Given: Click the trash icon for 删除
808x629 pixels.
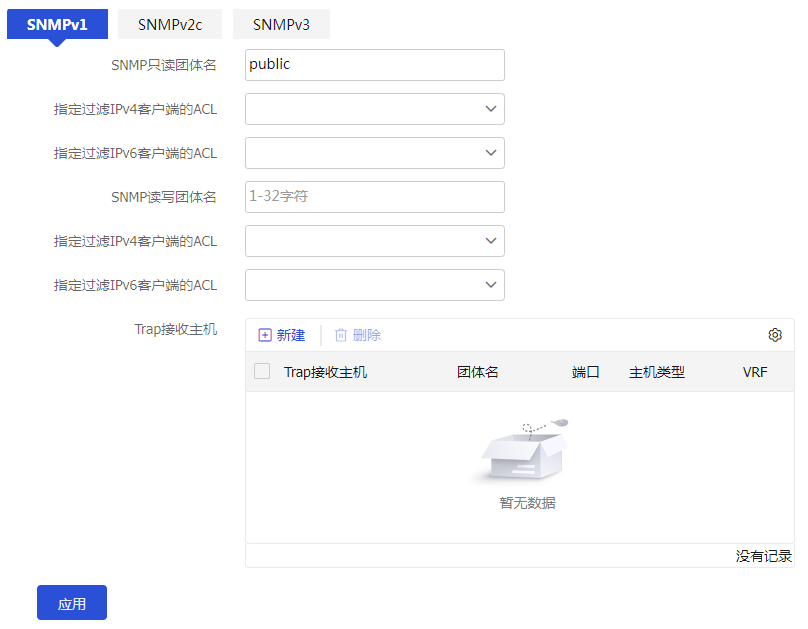Looking at the screenshot, I should point(341,335).
